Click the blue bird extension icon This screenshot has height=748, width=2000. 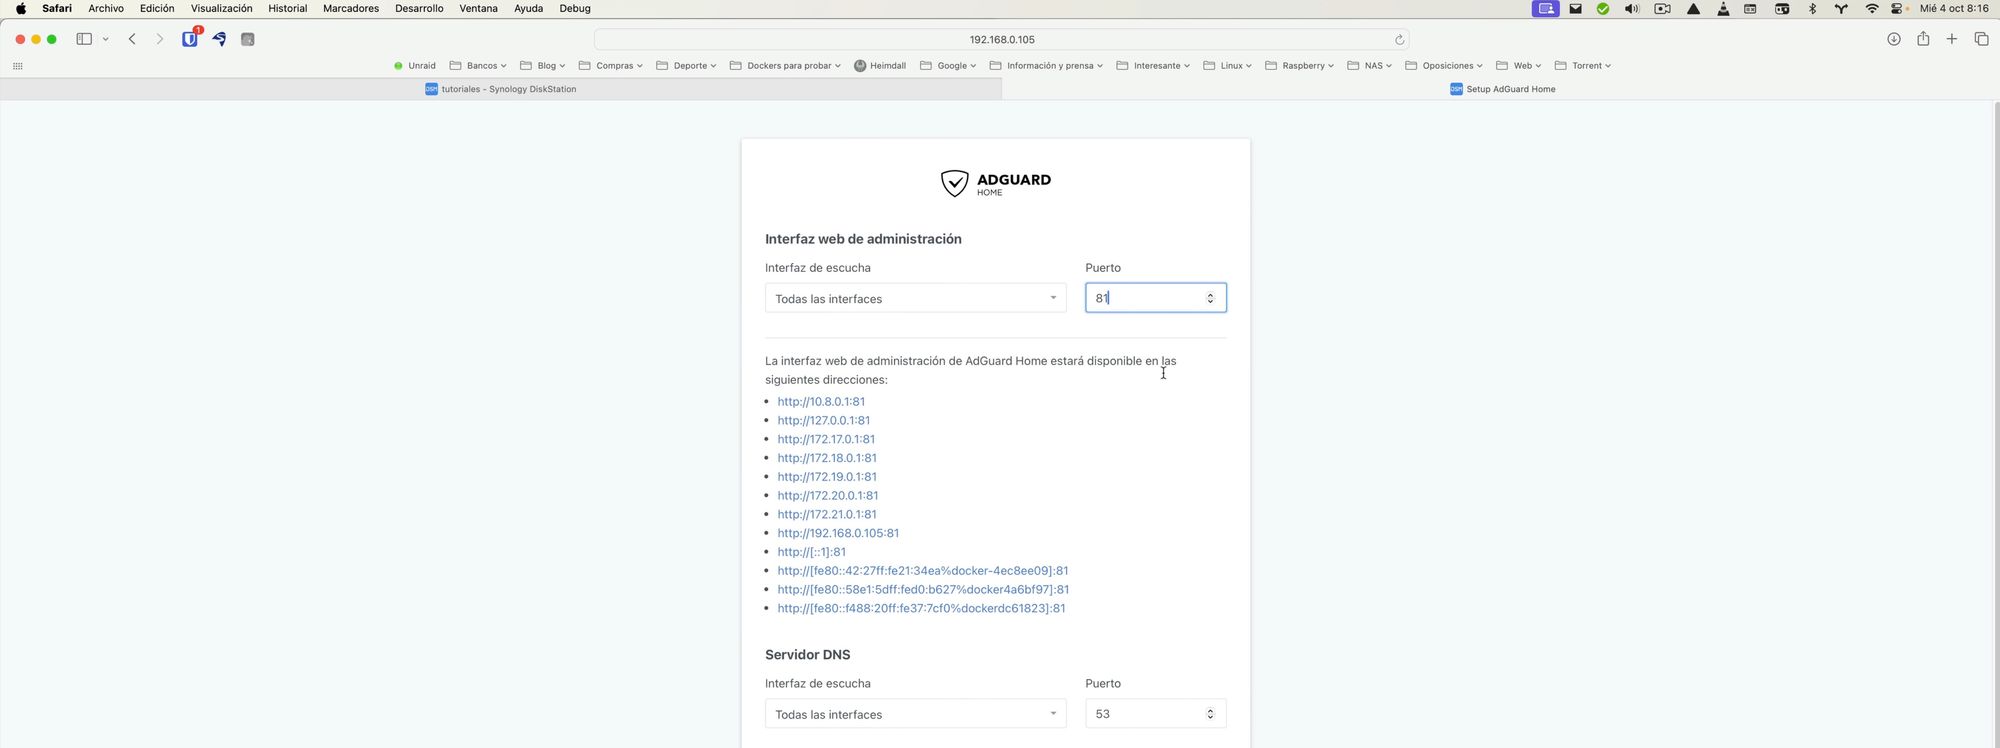click(219, 39)
